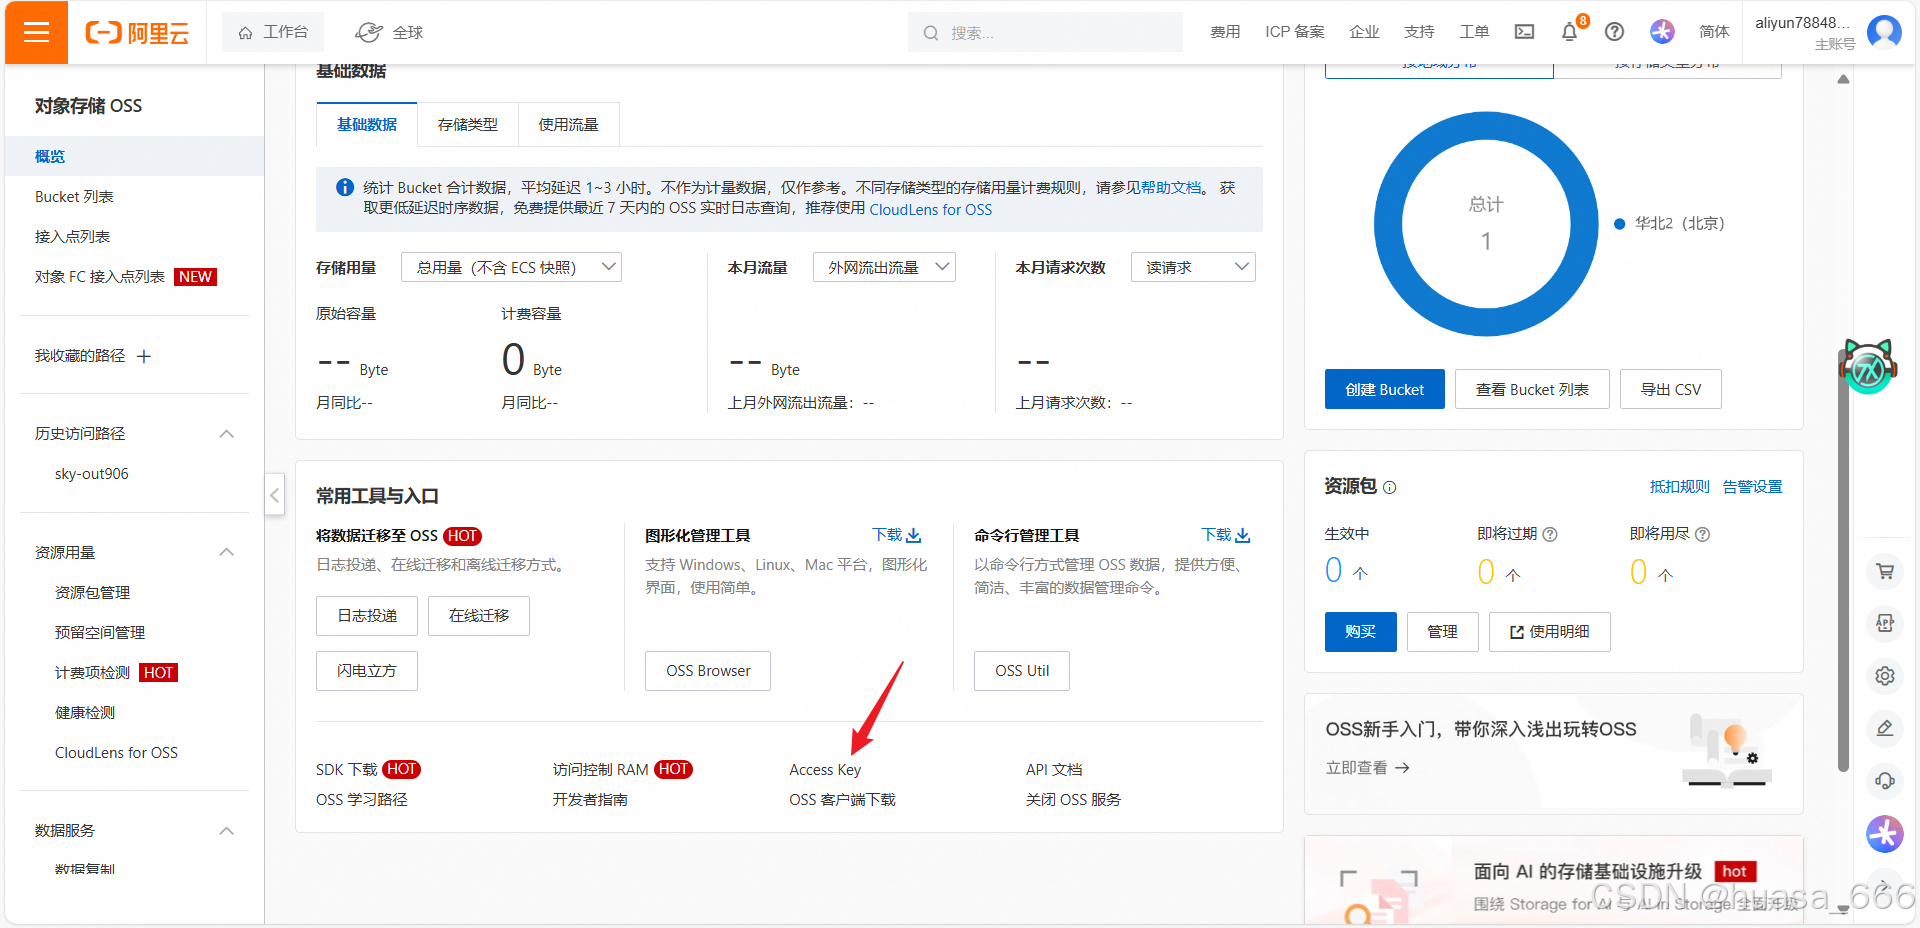Open 计费项检测 in the sidebar
This screenshot has width=1920, height=928.
(x=92, y=673)
